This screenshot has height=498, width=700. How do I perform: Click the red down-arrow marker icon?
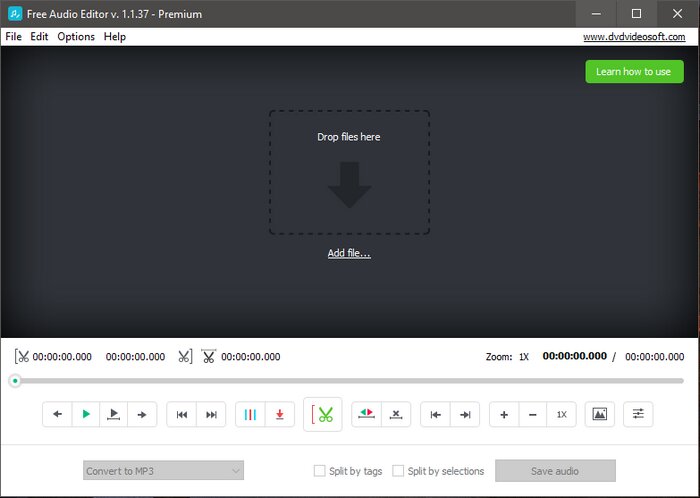tap(280, 414)
